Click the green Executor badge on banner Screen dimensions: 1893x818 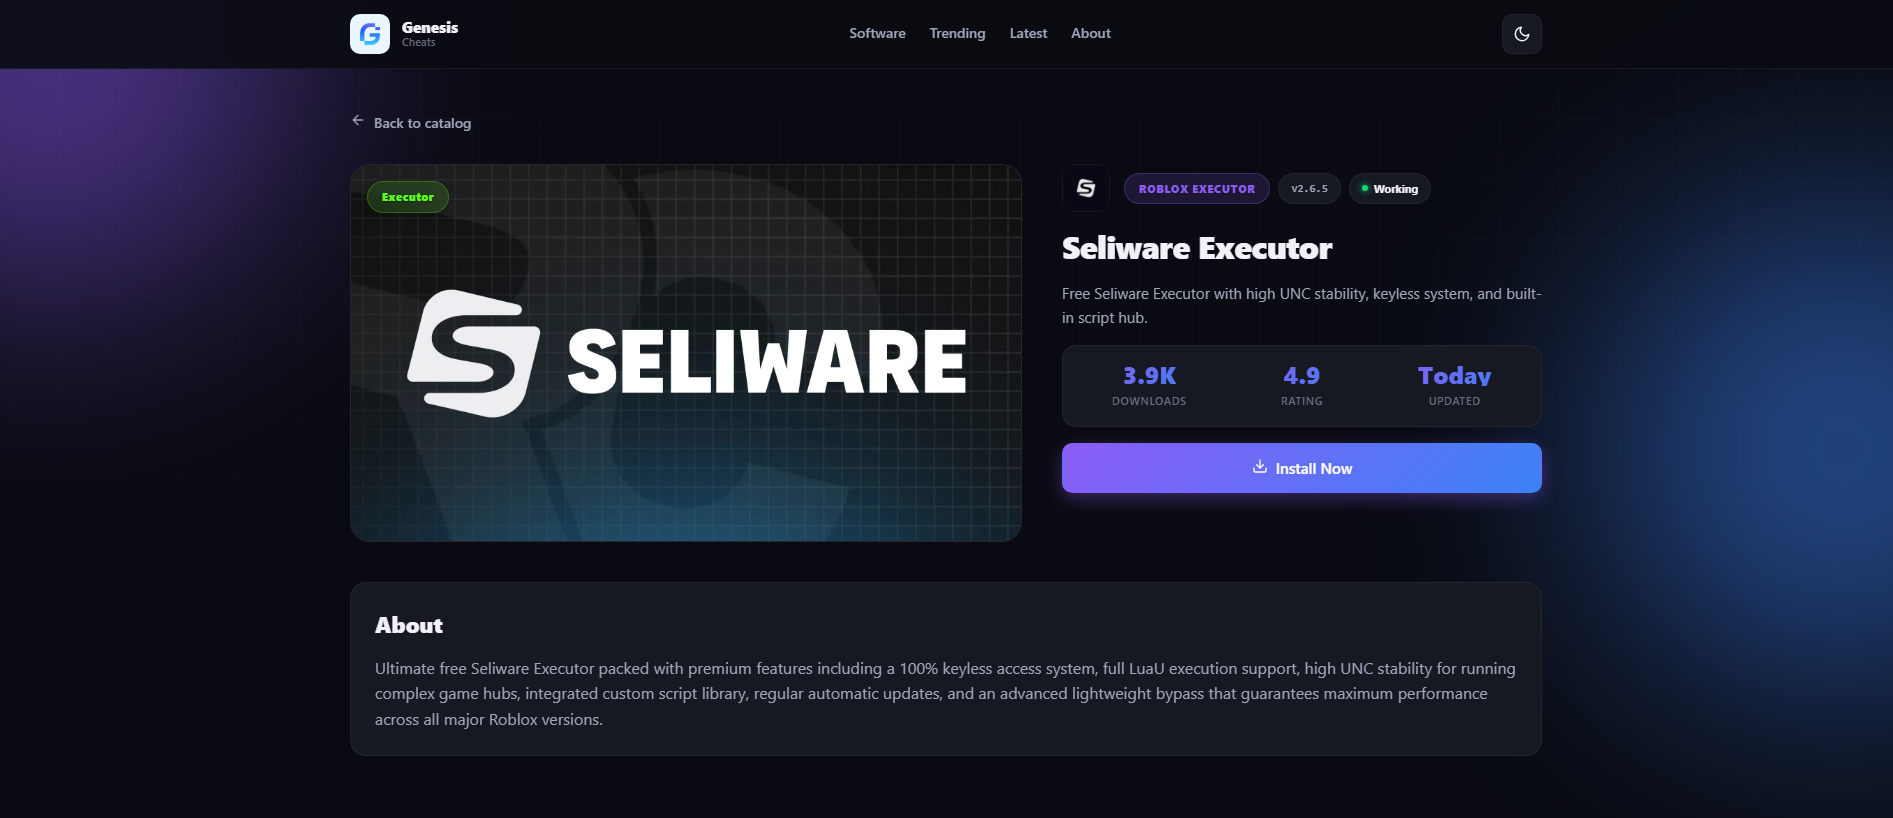click(408, 197)
